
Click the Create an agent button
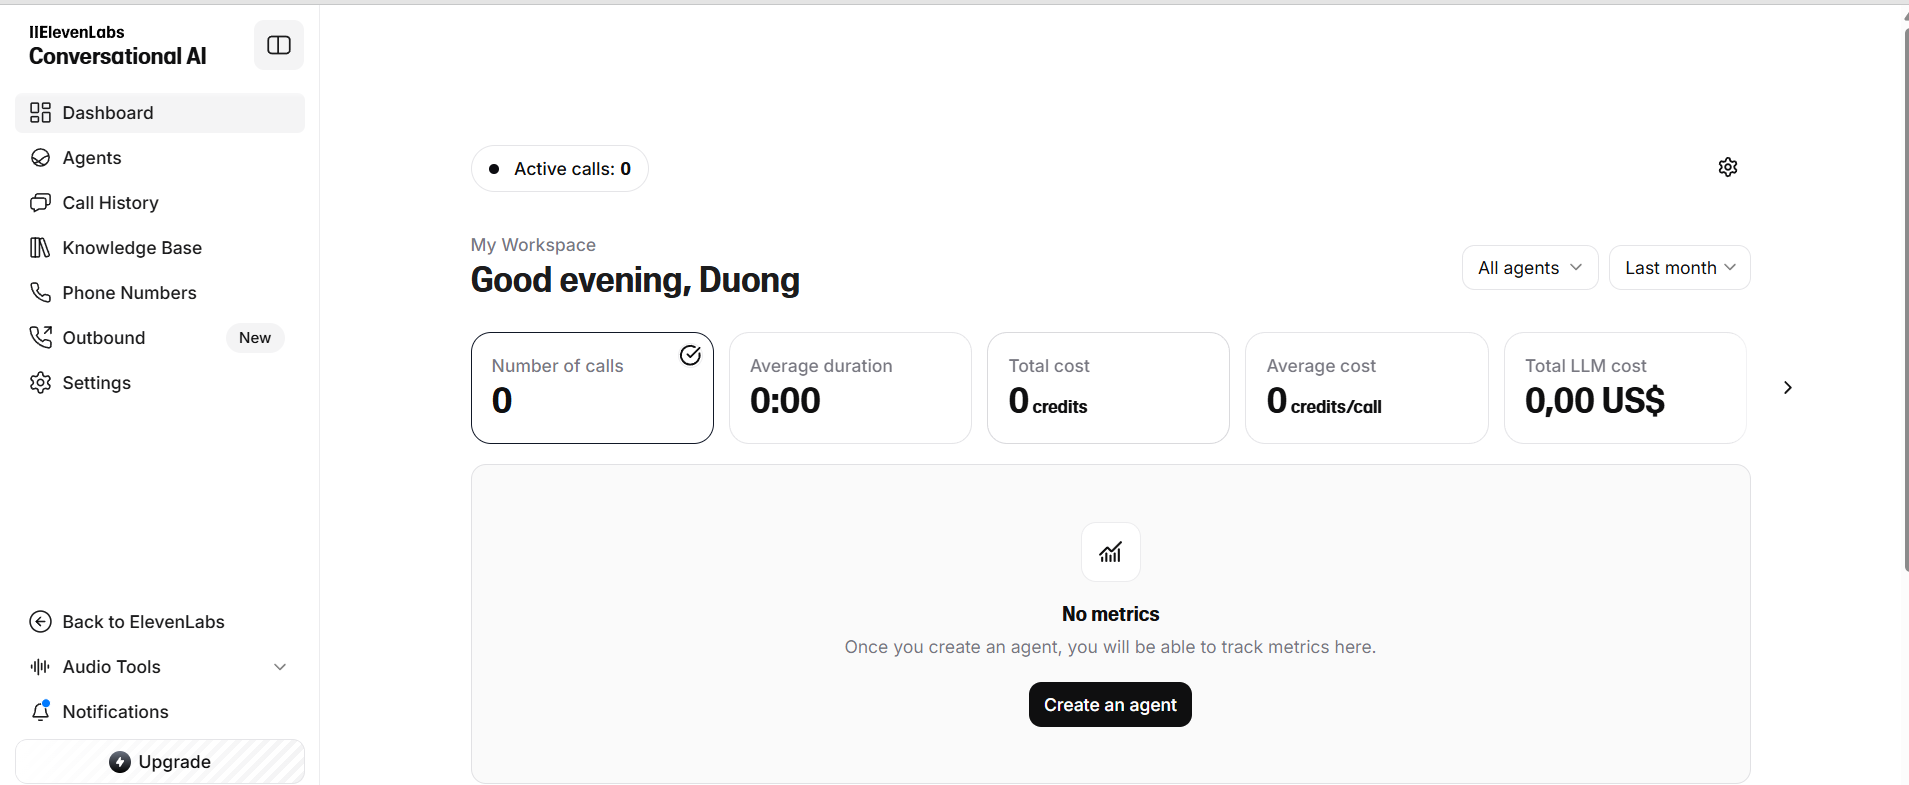[x=1110, y=705]
